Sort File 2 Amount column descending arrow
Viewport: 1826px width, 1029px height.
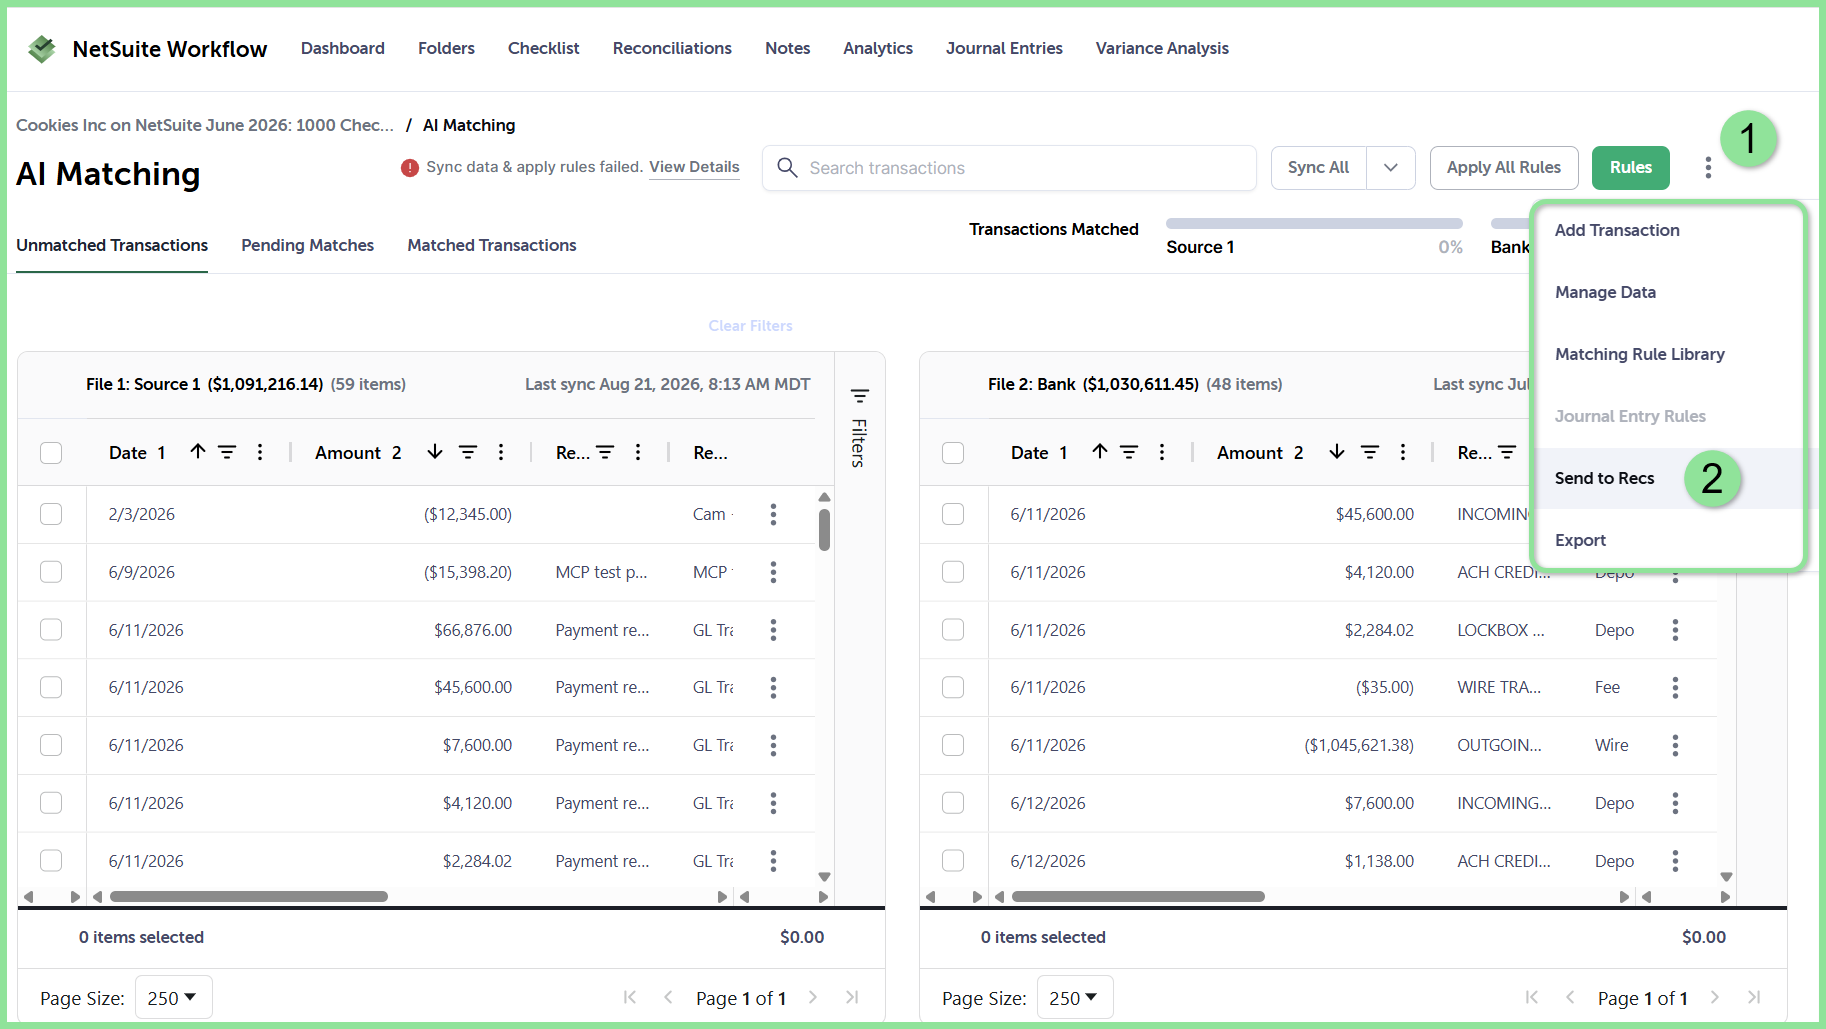pyautogui.click(x=1337, y=452)
